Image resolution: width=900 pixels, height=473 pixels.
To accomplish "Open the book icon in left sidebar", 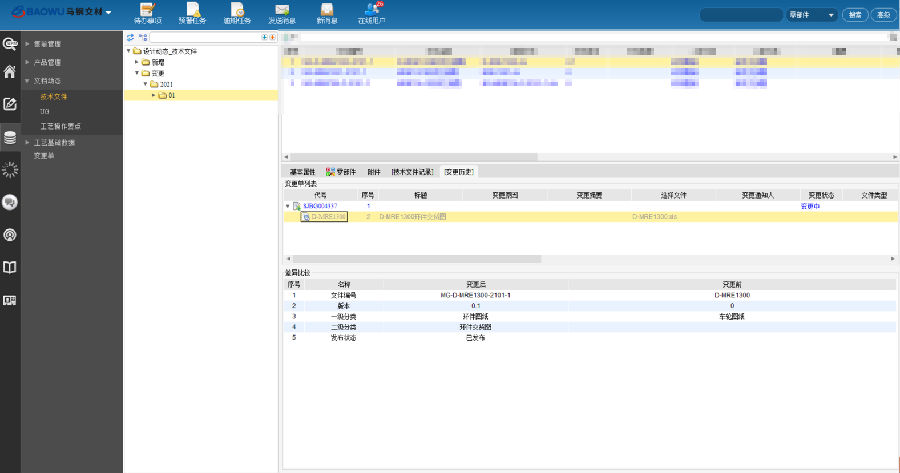I will 10,267.
